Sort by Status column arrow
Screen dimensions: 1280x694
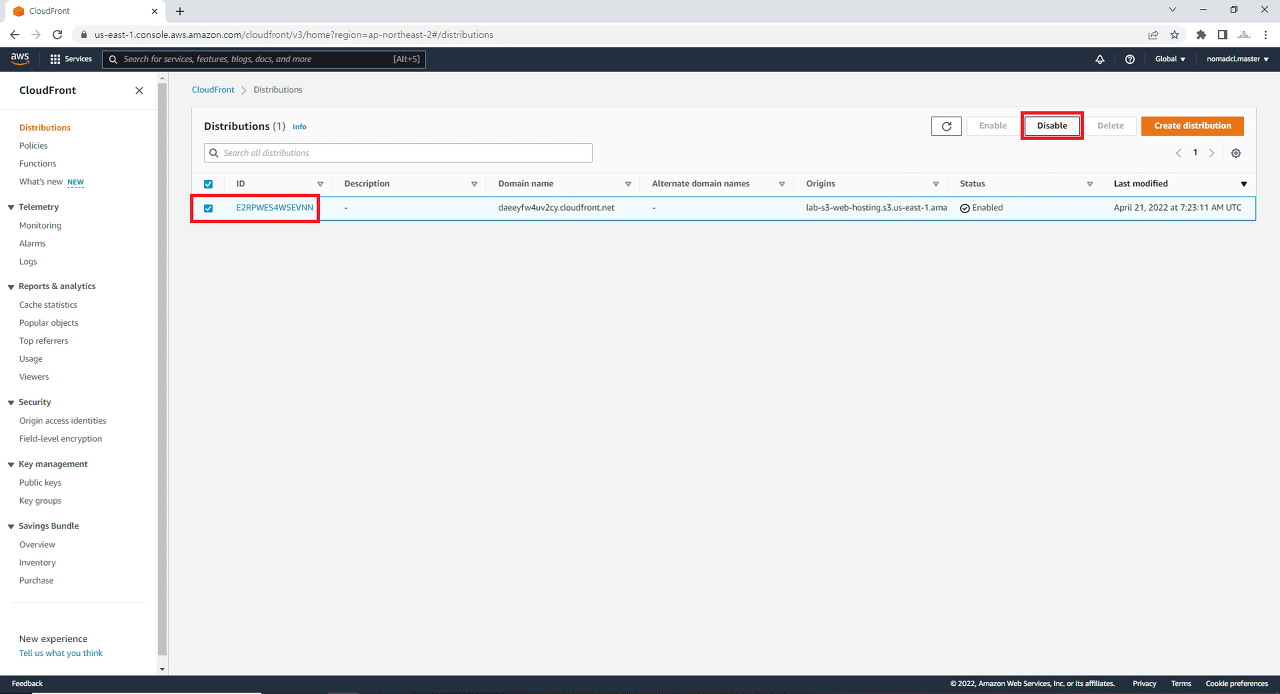[x=1090, y=184]
